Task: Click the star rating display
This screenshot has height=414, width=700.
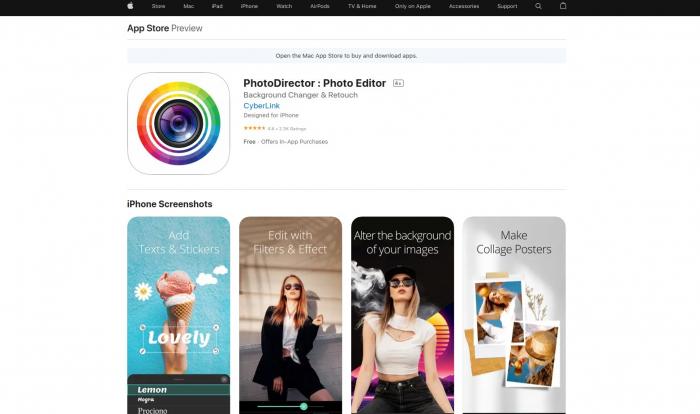Action: click(x=254, y=128)
